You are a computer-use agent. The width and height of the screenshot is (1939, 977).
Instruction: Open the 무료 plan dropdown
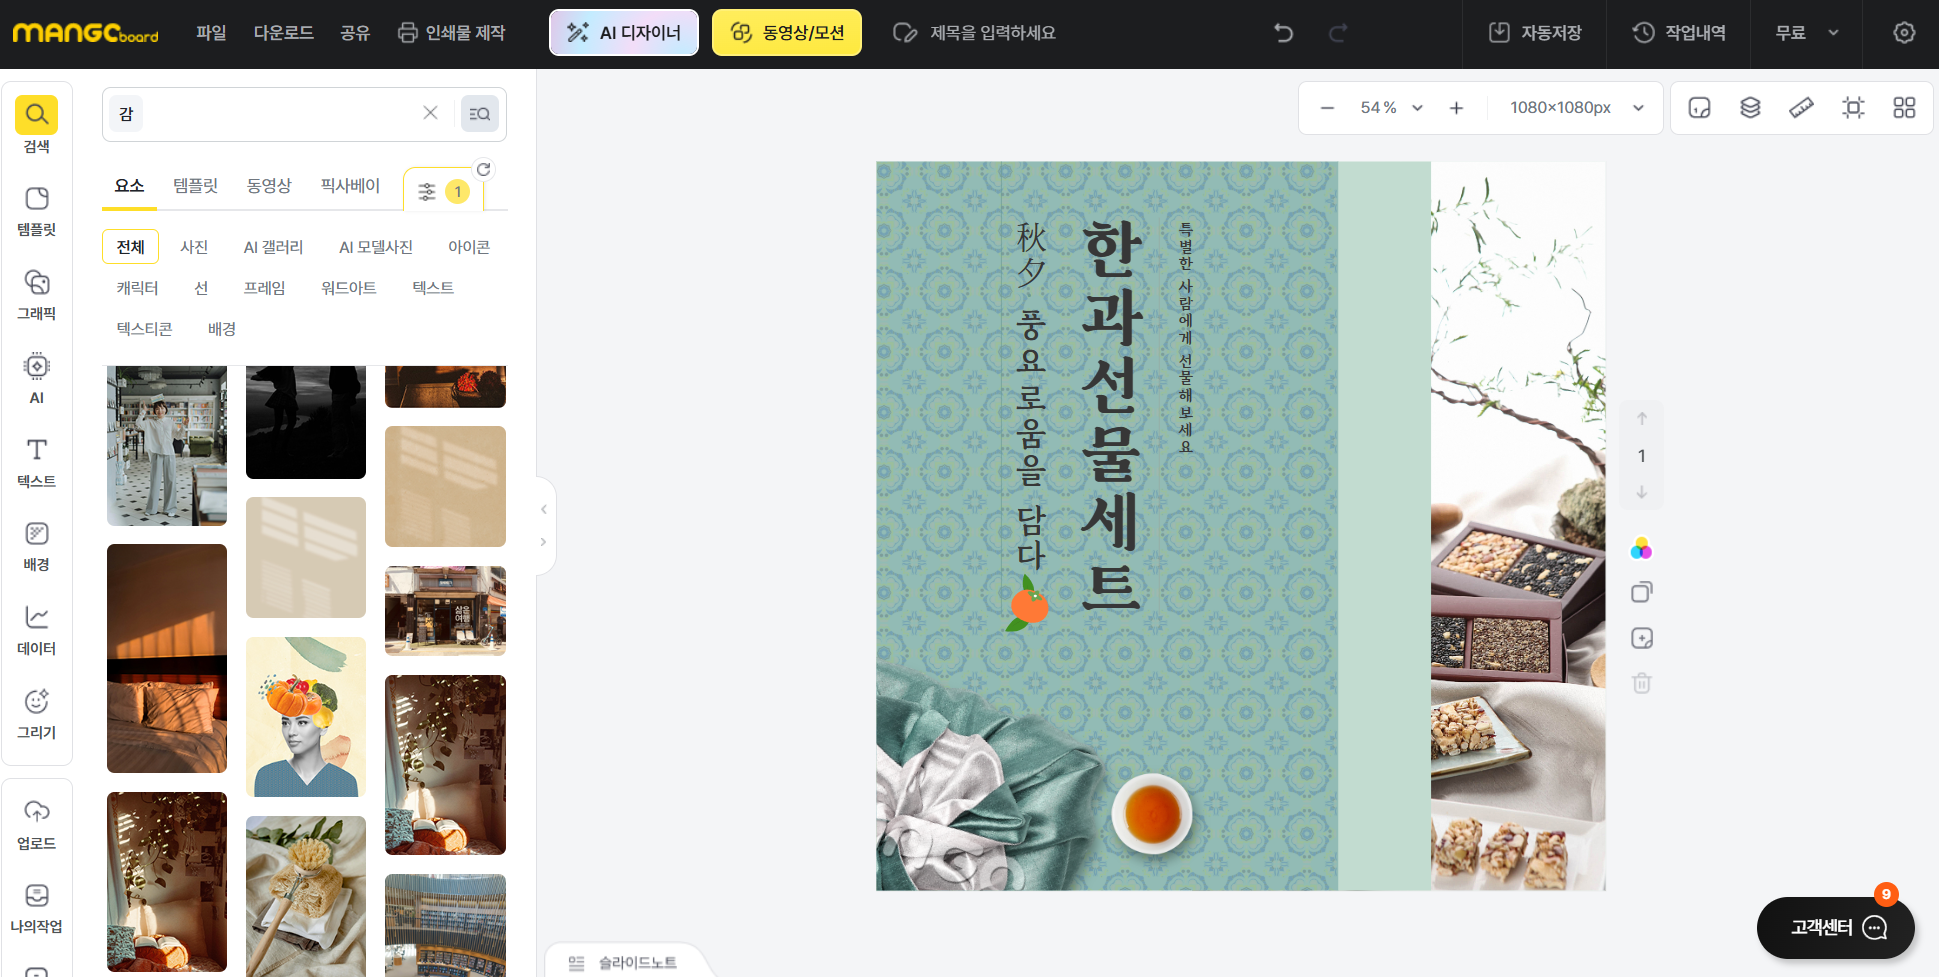click(1806, 32)
